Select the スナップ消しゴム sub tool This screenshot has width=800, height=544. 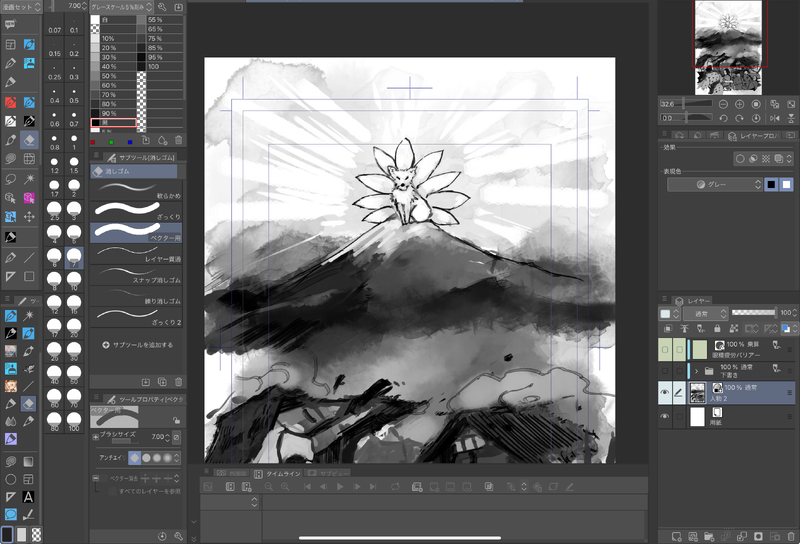click(x=136, y=275)
